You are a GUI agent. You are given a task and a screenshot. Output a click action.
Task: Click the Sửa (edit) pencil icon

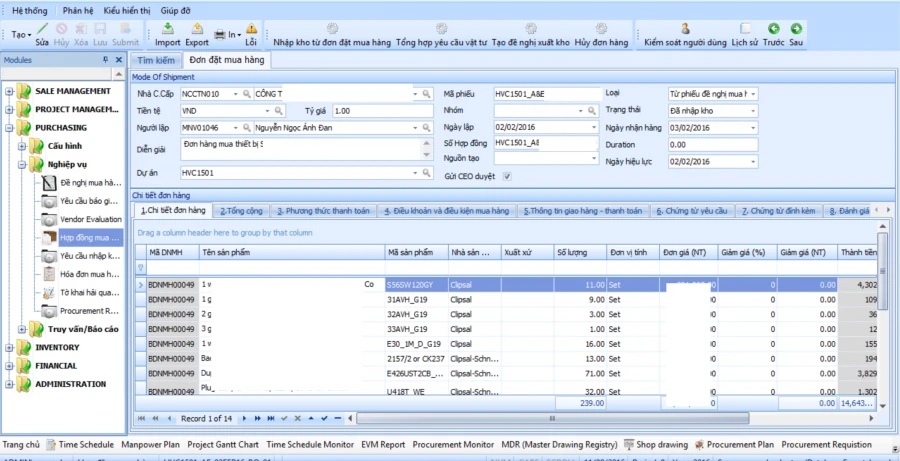tap(42, 29)
